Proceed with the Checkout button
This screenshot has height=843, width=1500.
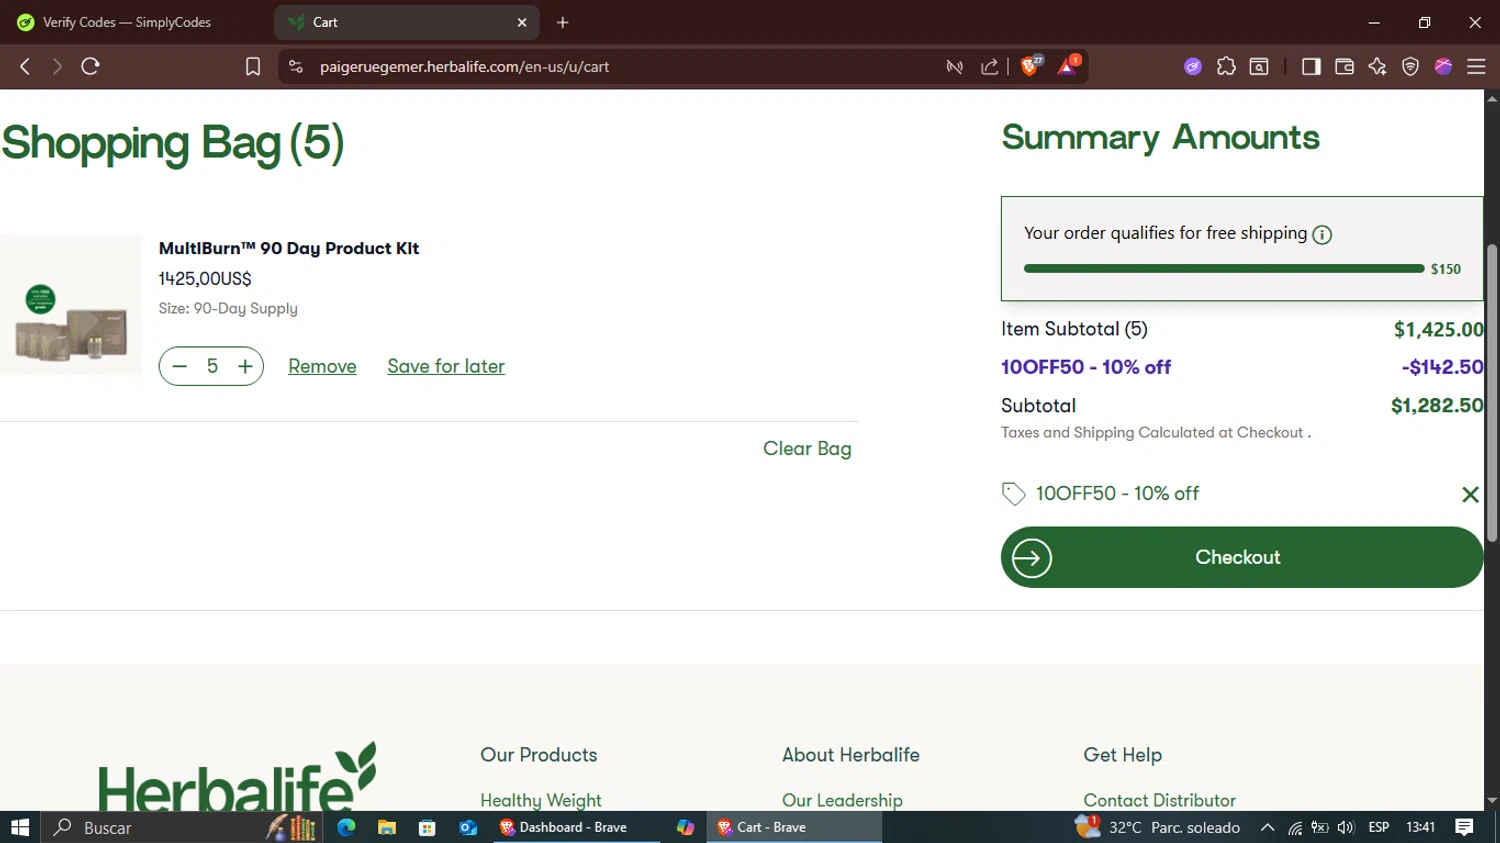(x=1242, y=557)
